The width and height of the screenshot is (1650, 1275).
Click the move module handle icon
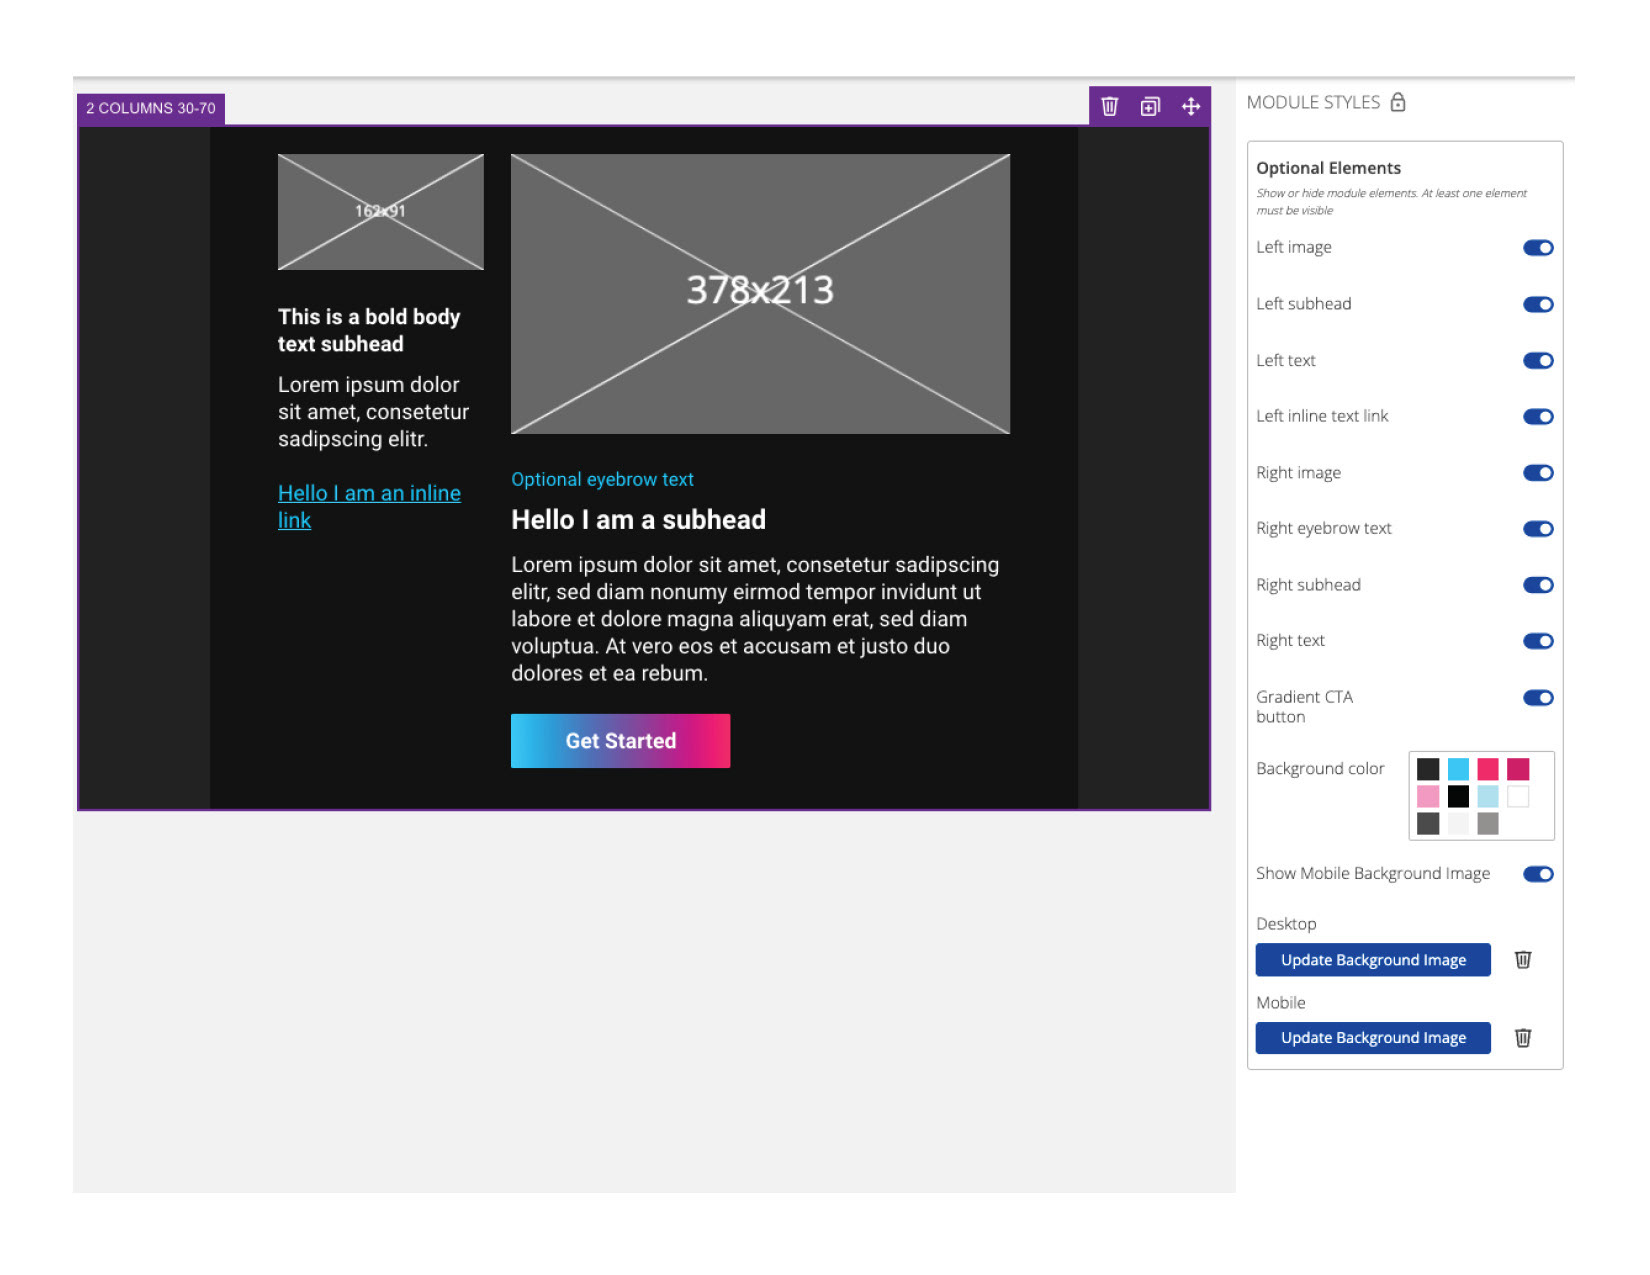(x=1190, y=106)
